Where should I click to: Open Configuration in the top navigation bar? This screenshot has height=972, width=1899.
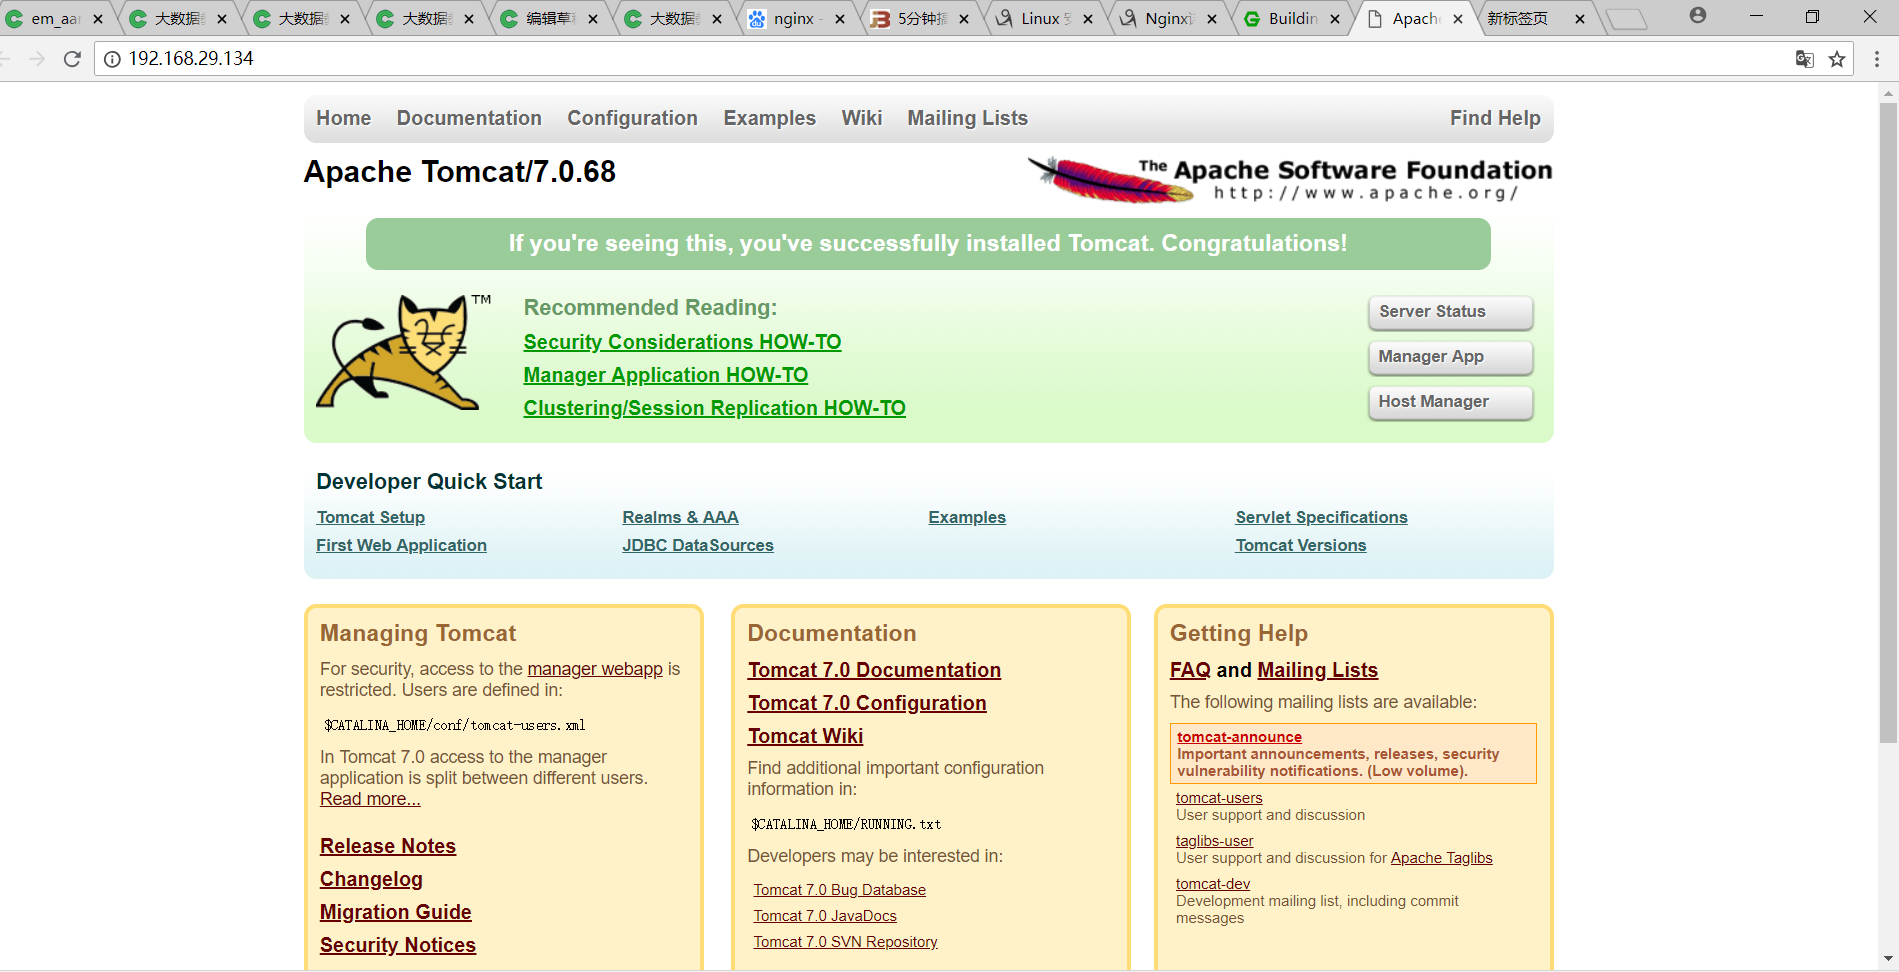click(x=633, y=118)
